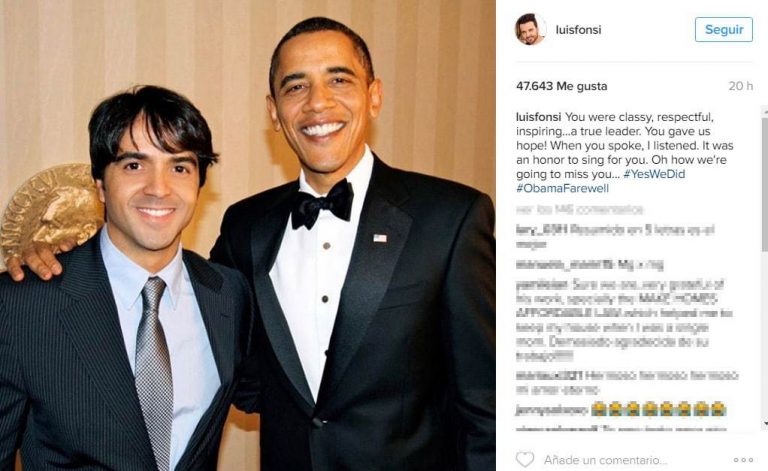Open first commenter username starting with lary
Screen dimensions: 768x471
542,230
